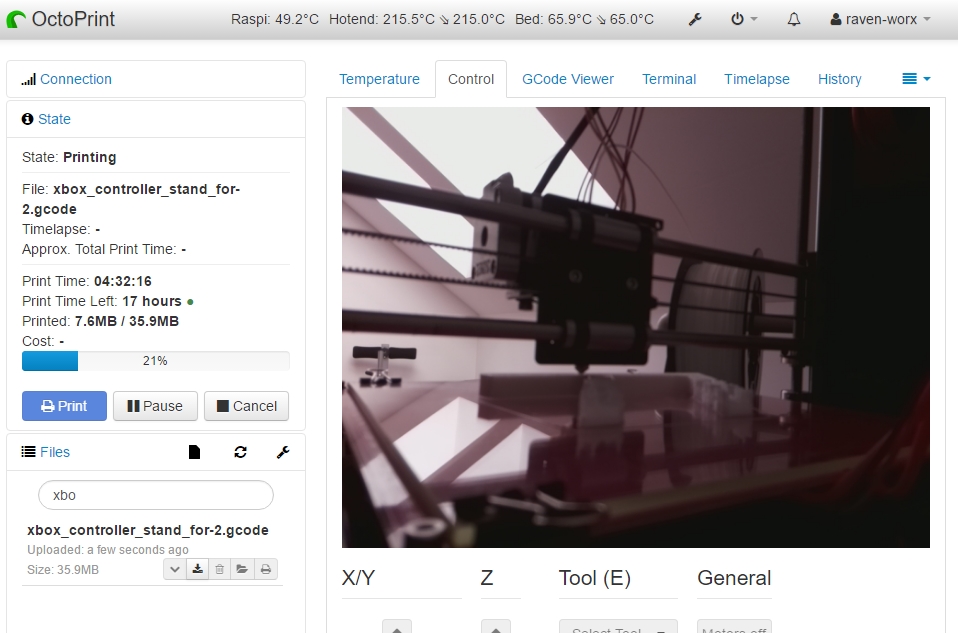Cancel the current print
This screenshot has height=633, width=958.
click(x=246, y=406)
